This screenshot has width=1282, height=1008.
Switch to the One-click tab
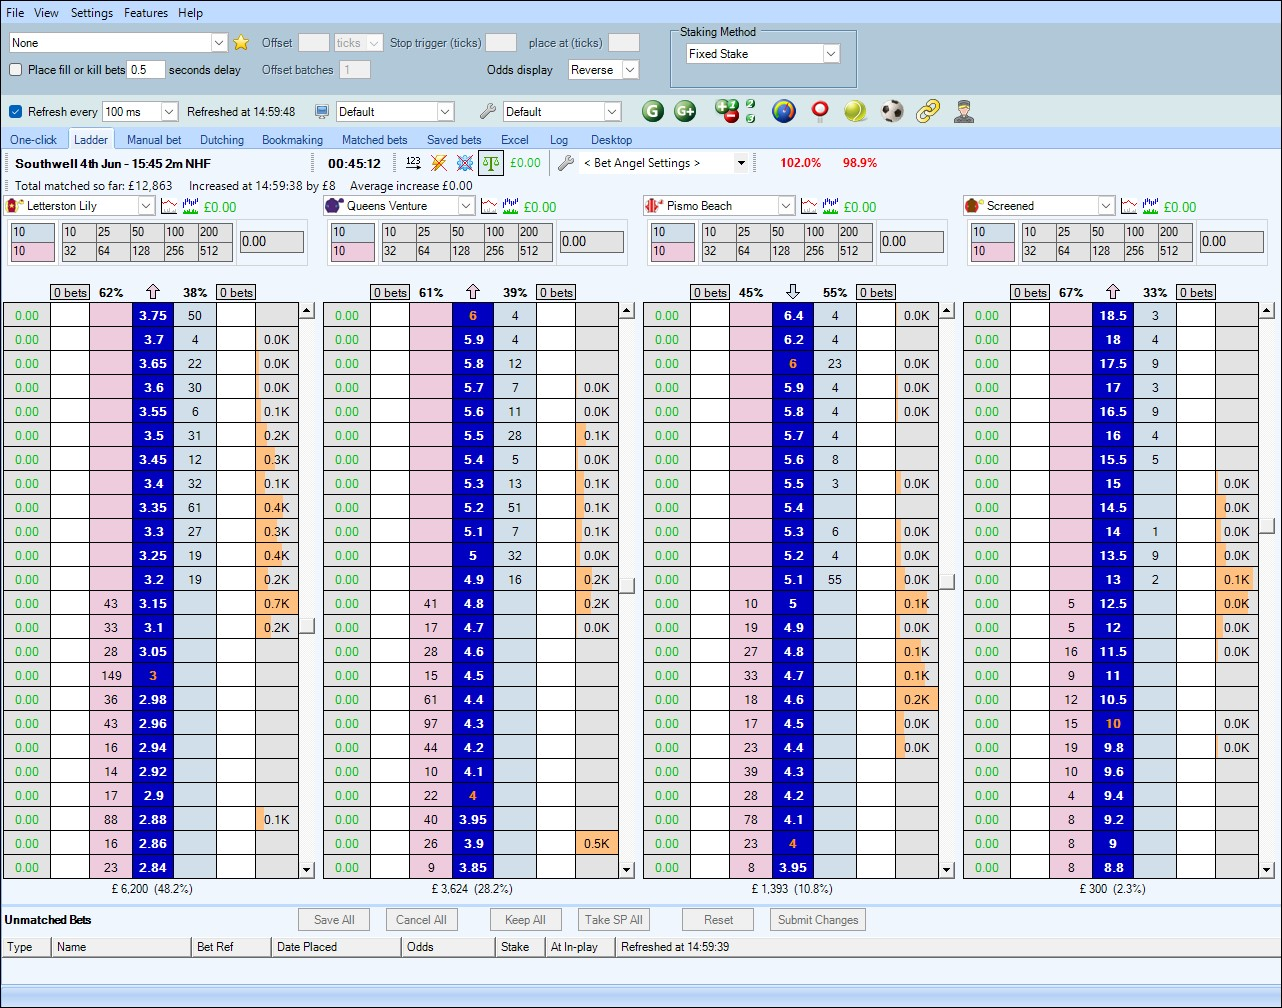pos(34,140)
